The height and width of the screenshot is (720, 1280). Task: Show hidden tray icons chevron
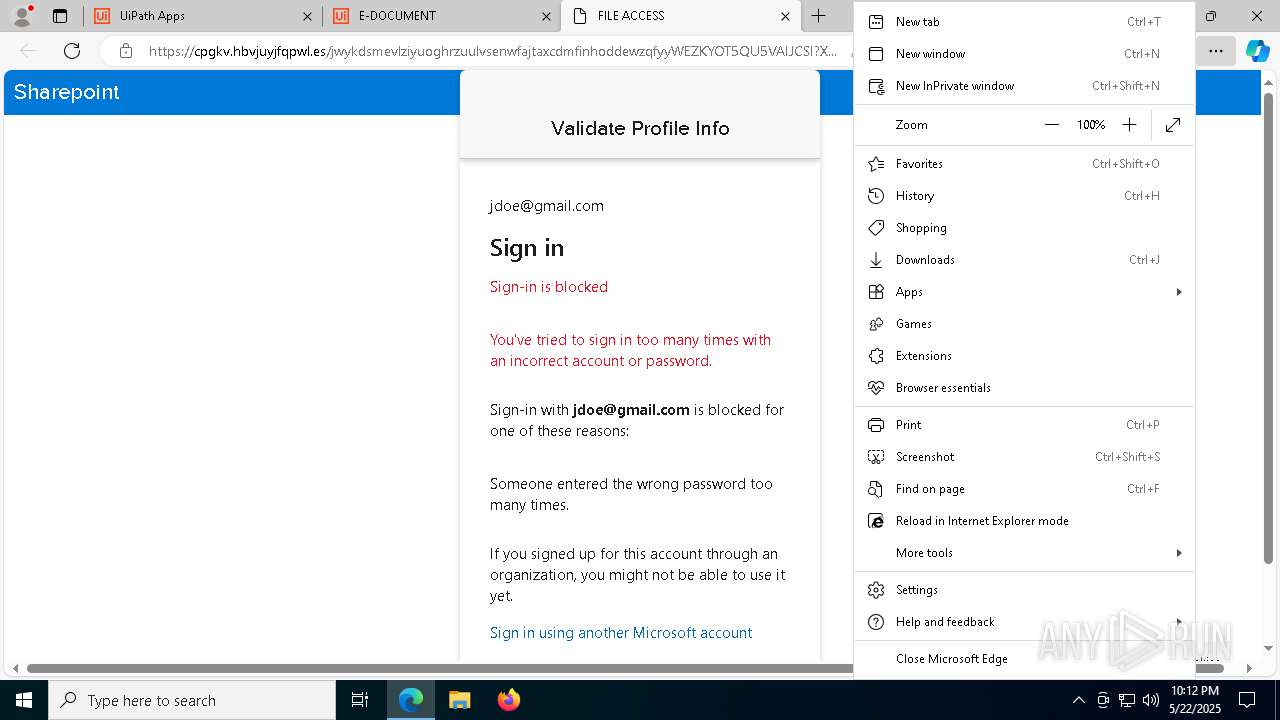(x=1078, y=700)
